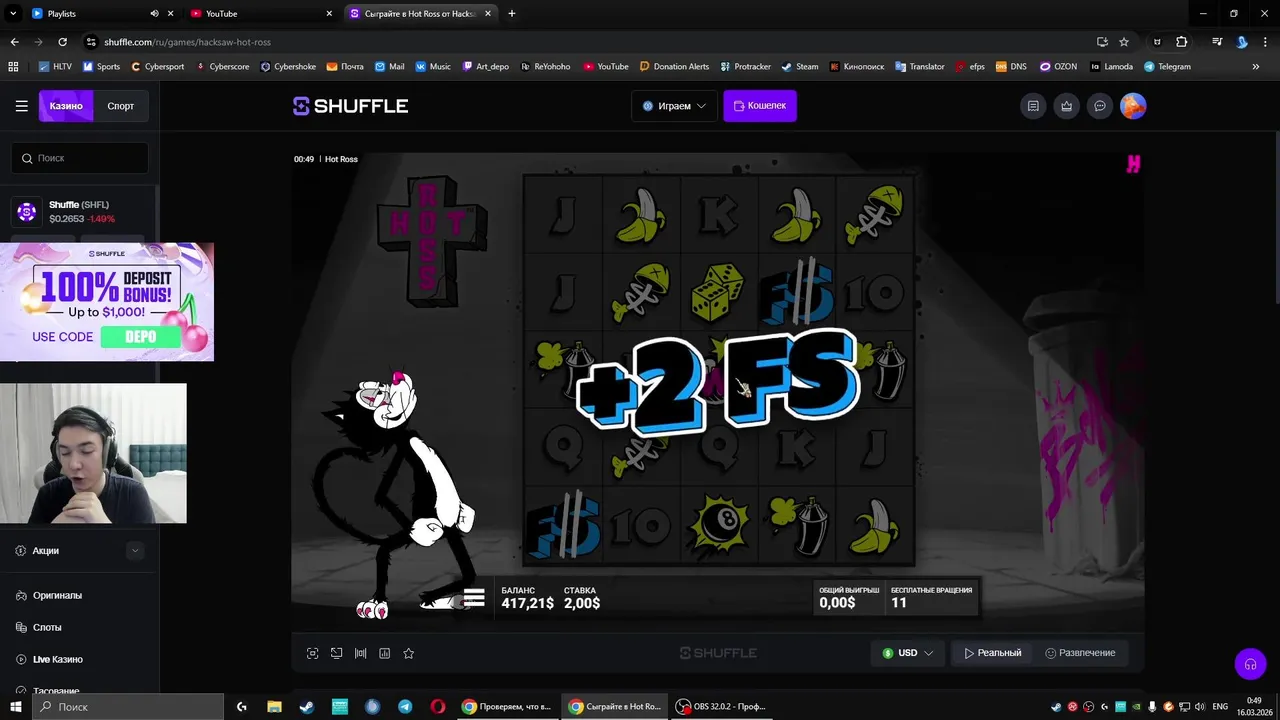
Task: Bookmark this page with the star icon
Action: pos(1124,42)
